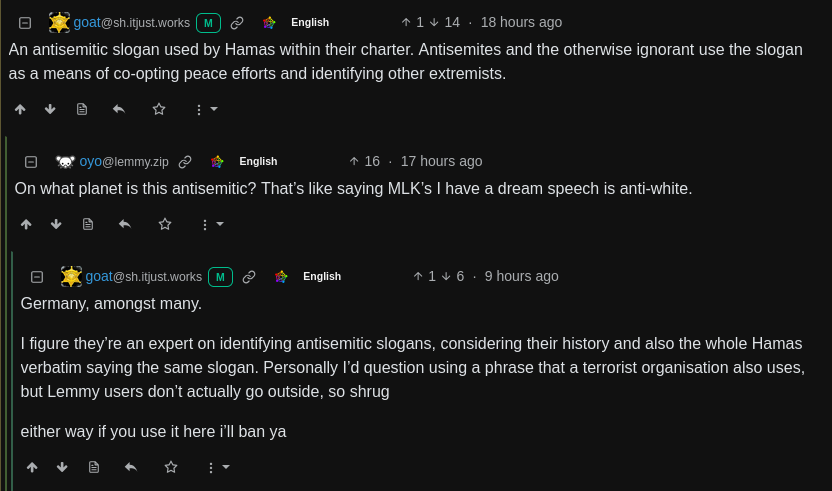Toggle save star on goat's 18-hours-ago comment

[x=159, y=109]
